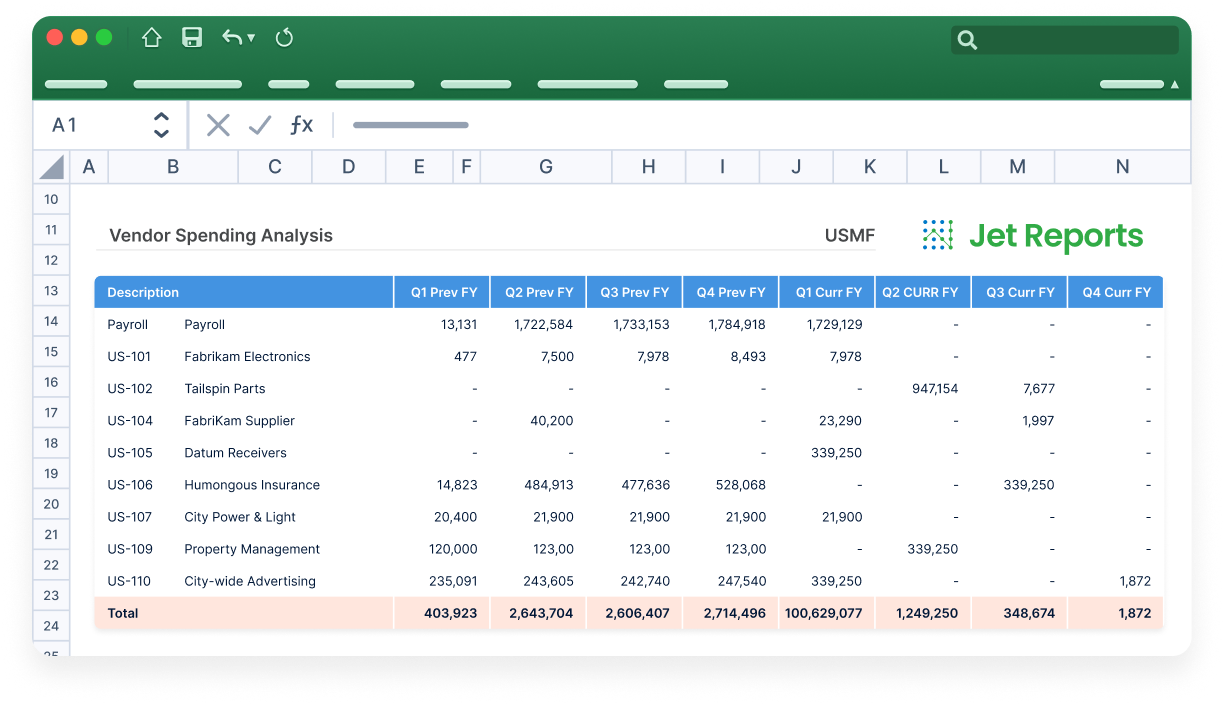Screen dimensions: 1224x704
Task: Select column G header
Action: [546, 167]
